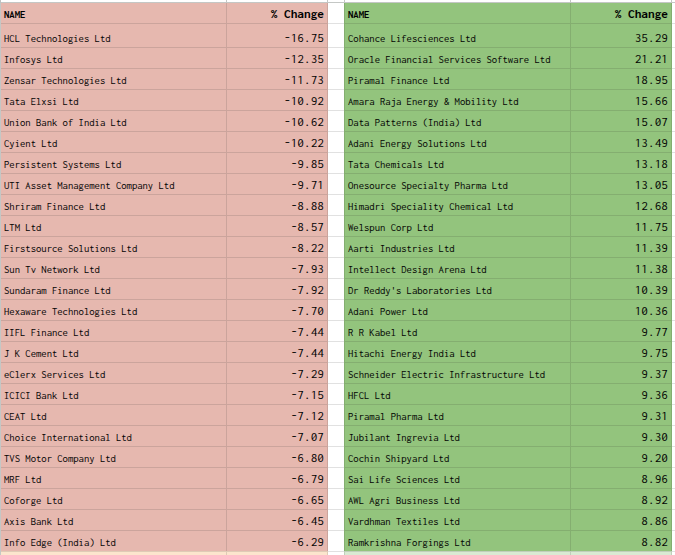Click ICICI Bank Ltd cell
The width and height of the screenshot is (675, 555).
coord(113,395)
